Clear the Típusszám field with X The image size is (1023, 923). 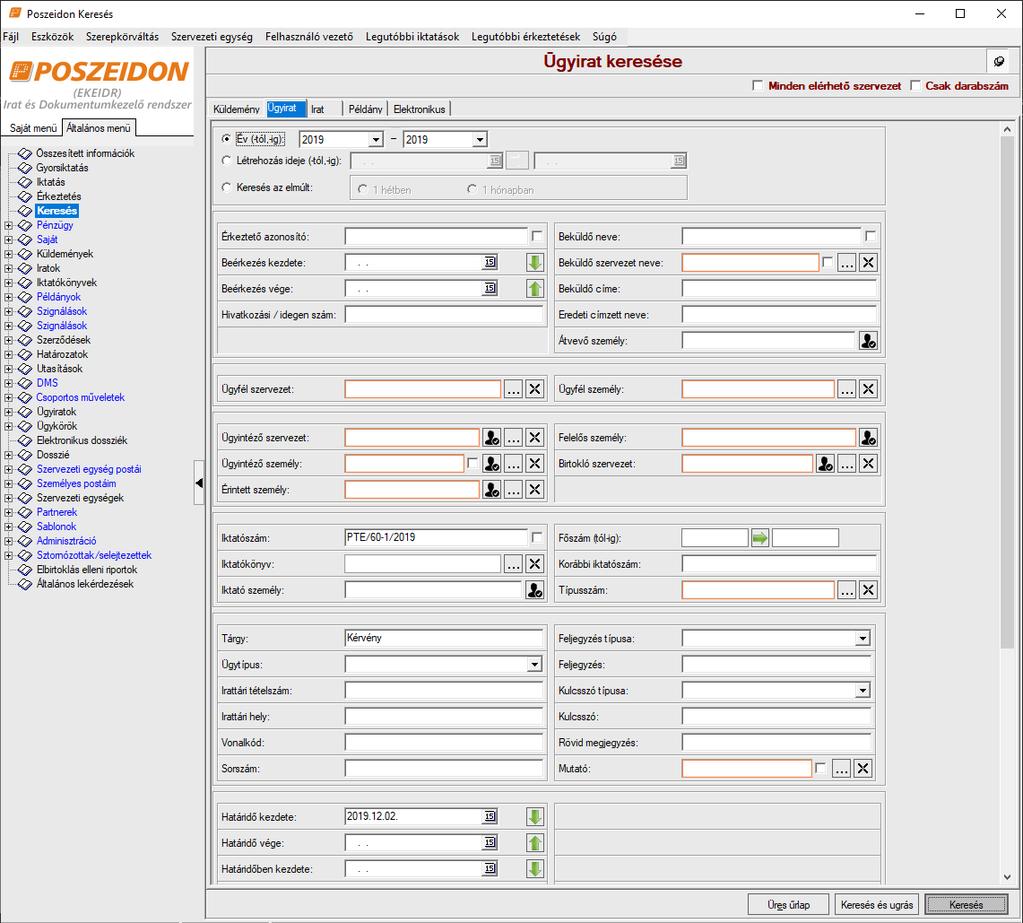(x=868, y=590)
